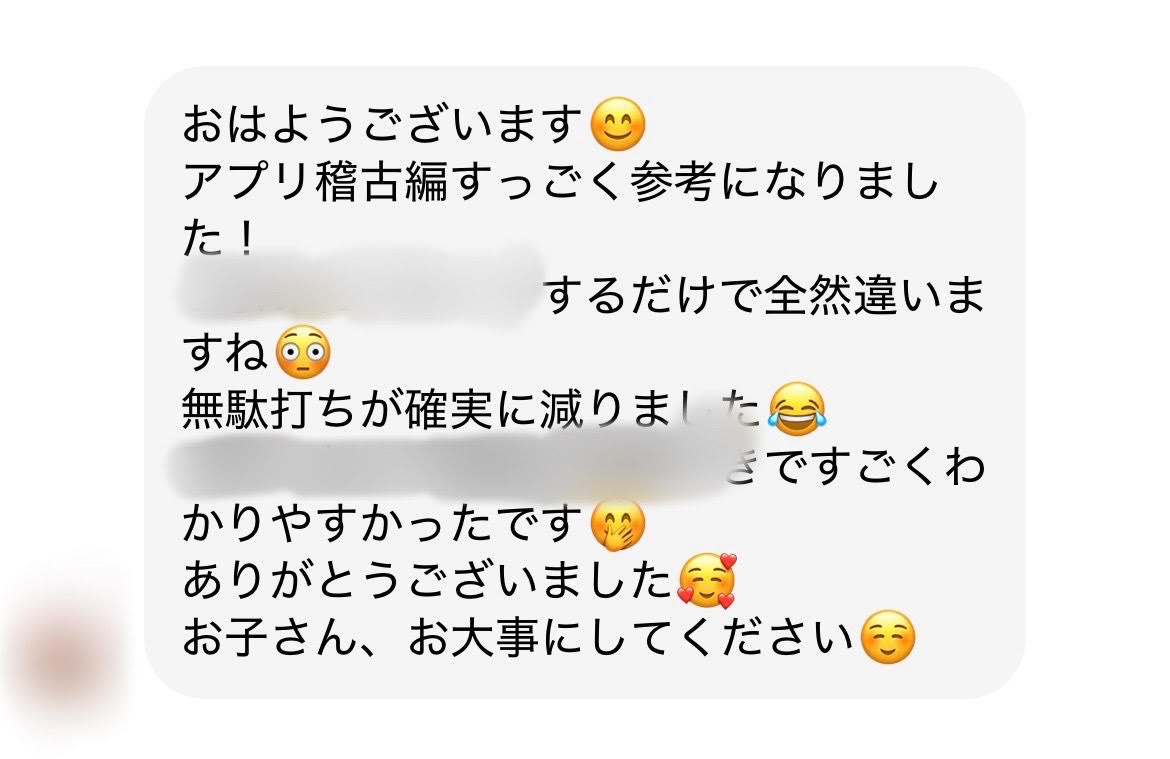Click the text 無駄打ちが確実に減りました
The width and height of the screenshot is (1170, 759).
click(472, 410)
